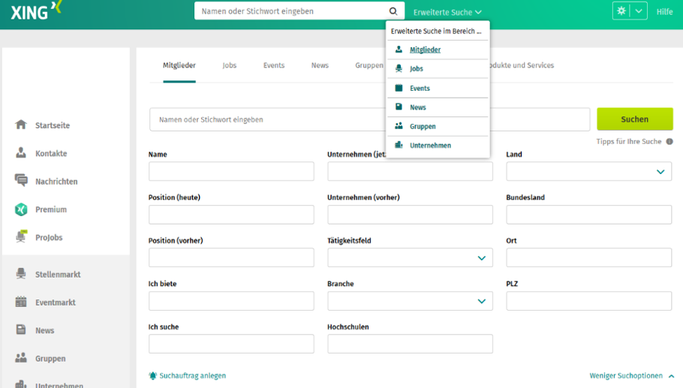Click the Mitglieder person icon in dropdown menu
The height and width of the screenshot is (388, 683).
coord(399,49)
